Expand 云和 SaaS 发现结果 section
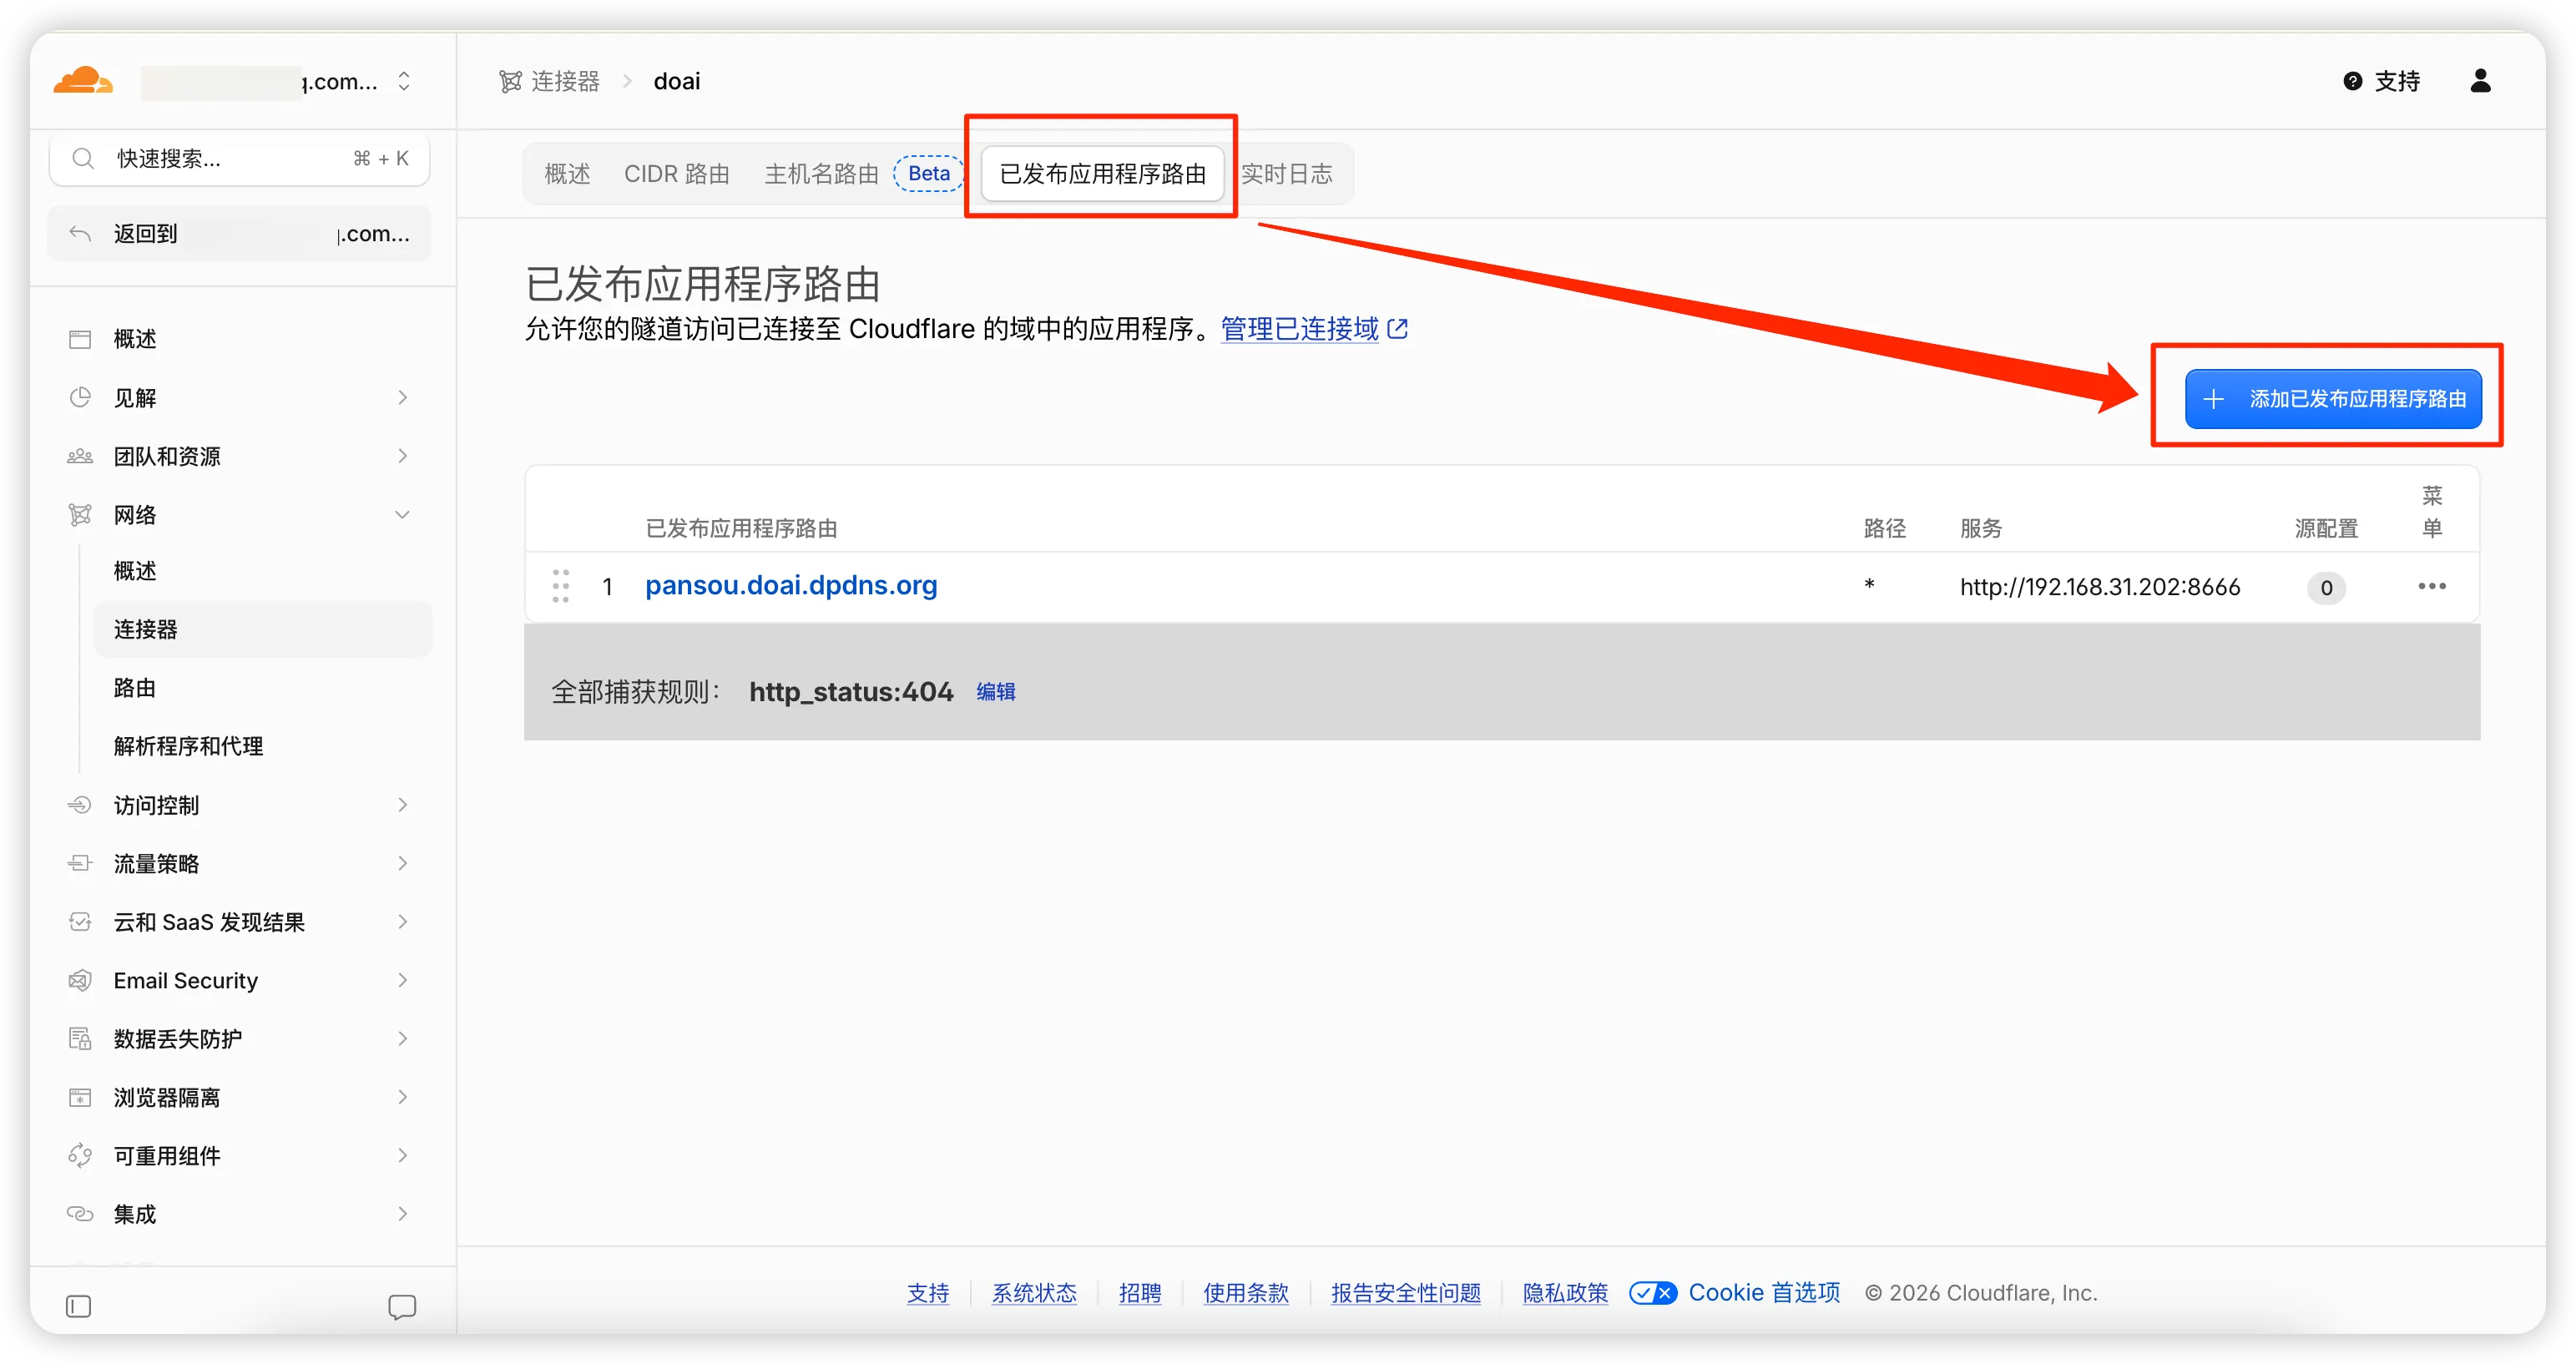 pyautogui.click(x=402, y=921)
